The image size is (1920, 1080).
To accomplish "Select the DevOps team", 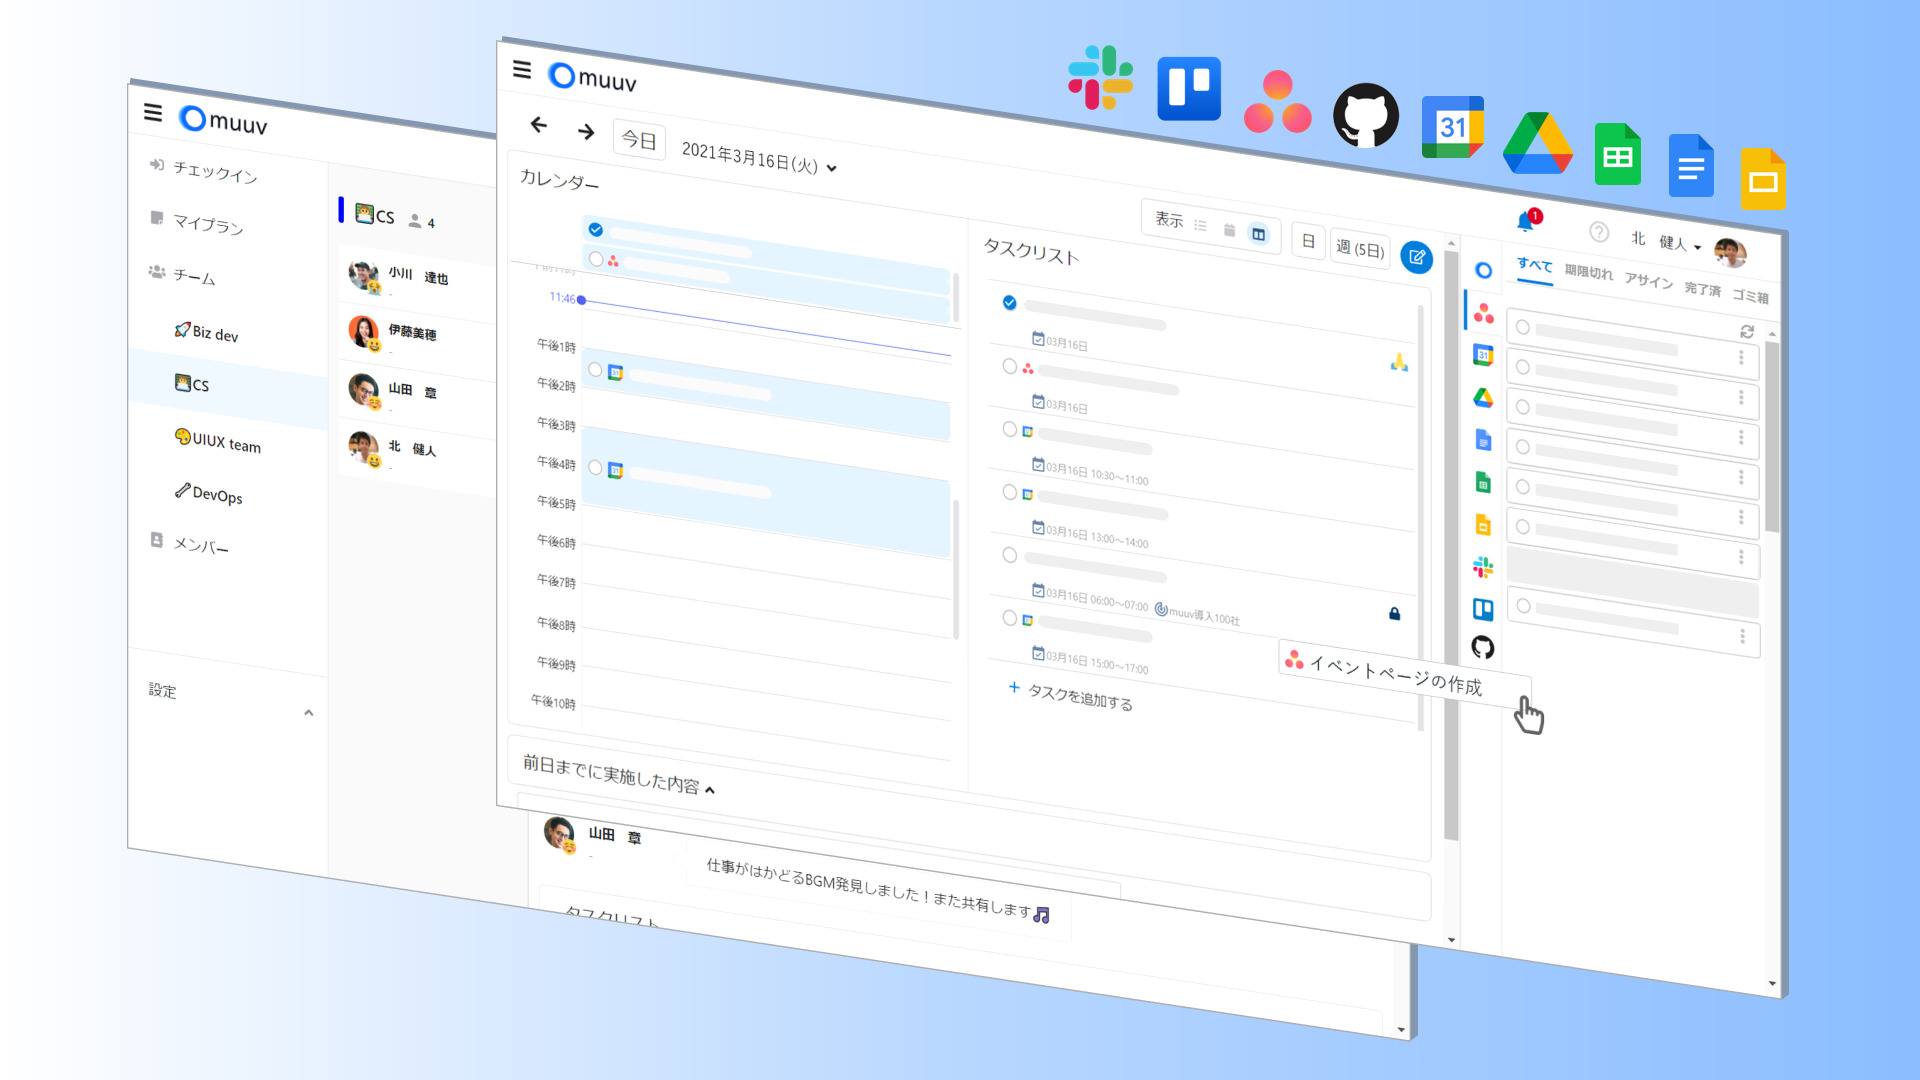I will click(209, 494).
